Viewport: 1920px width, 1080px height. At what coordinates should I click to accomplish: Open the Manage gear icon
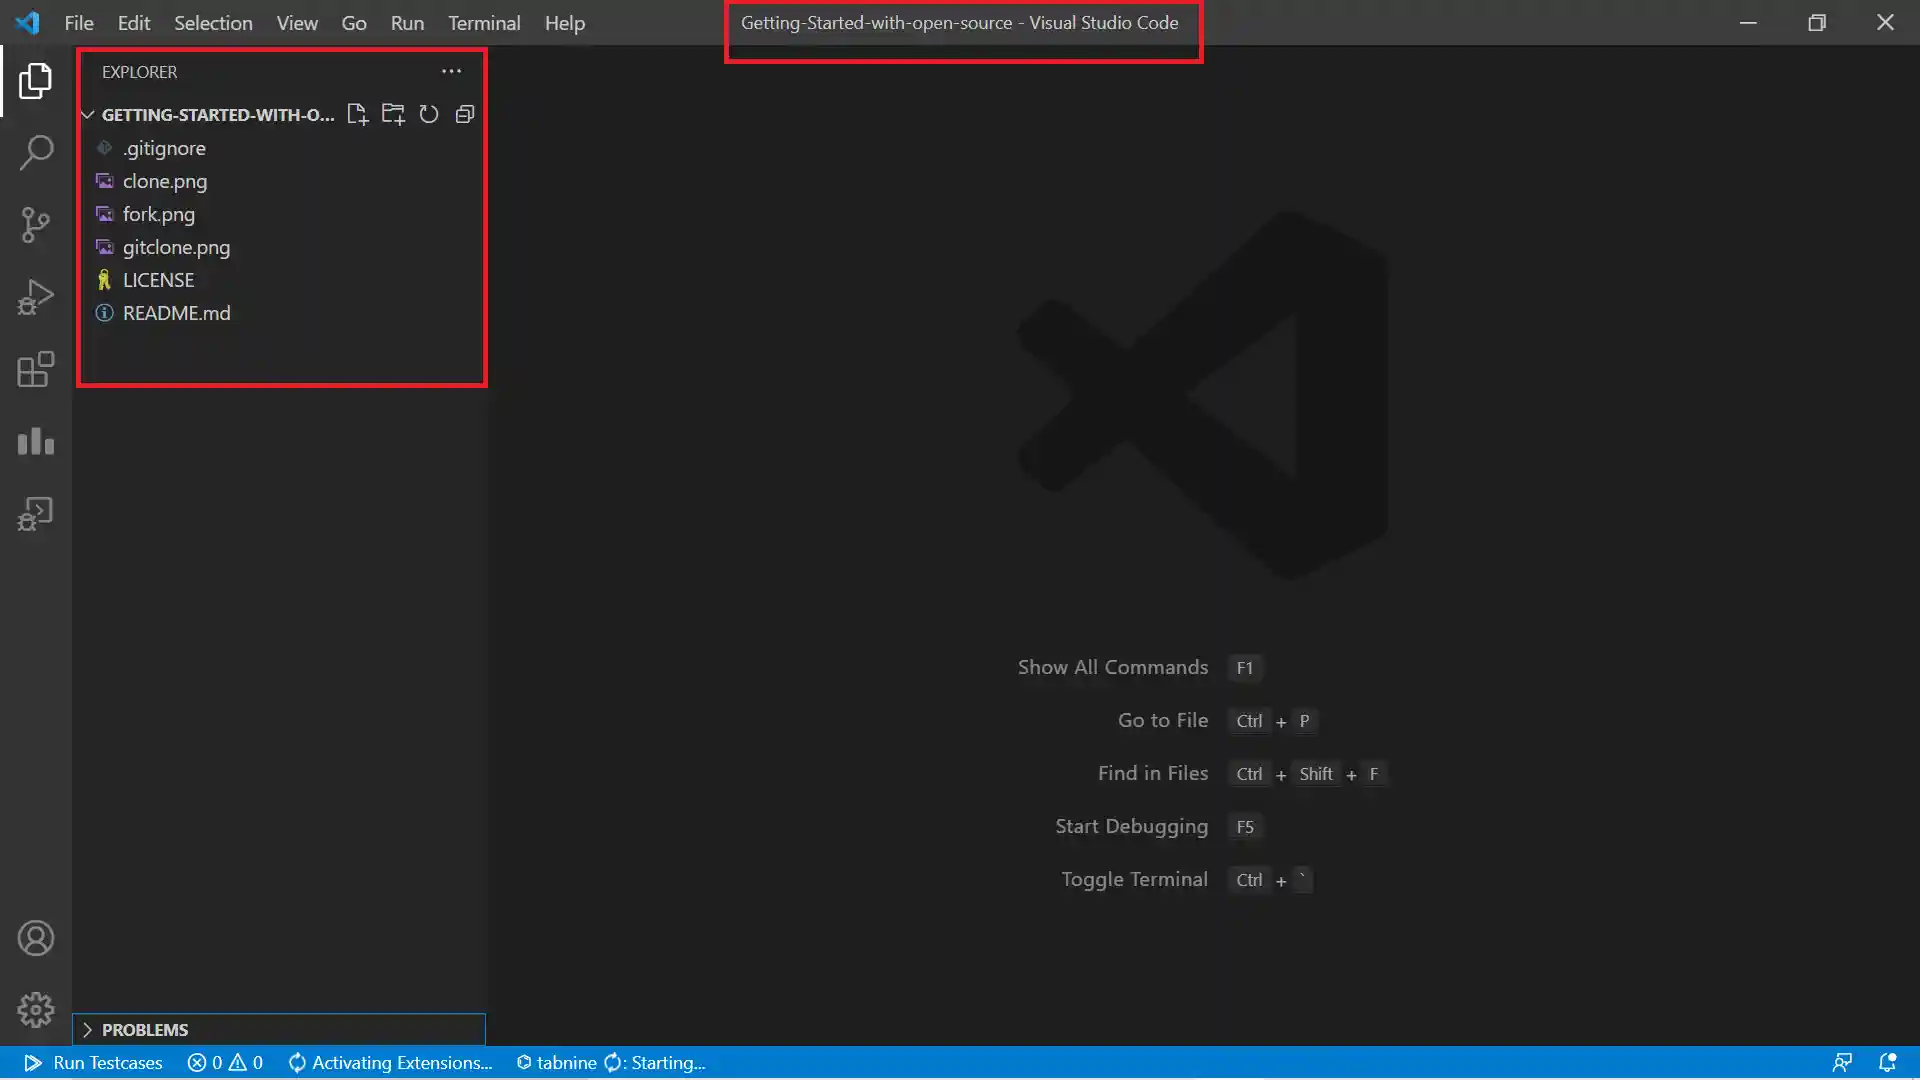coord(36,1010)
